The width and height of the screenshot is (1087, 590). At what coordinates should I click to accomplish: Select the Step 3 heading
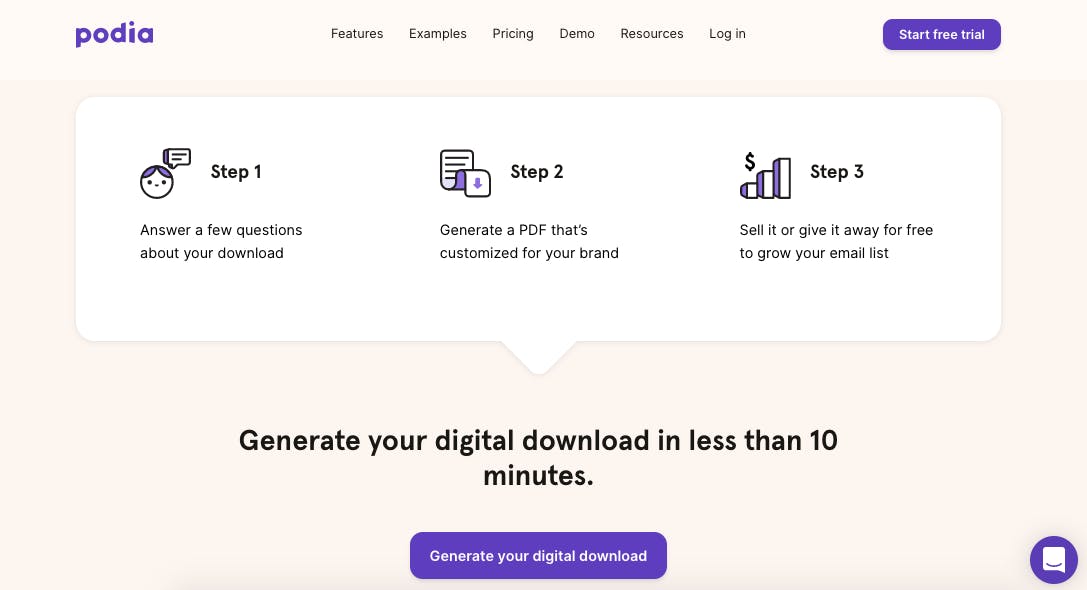click(837, 171)
